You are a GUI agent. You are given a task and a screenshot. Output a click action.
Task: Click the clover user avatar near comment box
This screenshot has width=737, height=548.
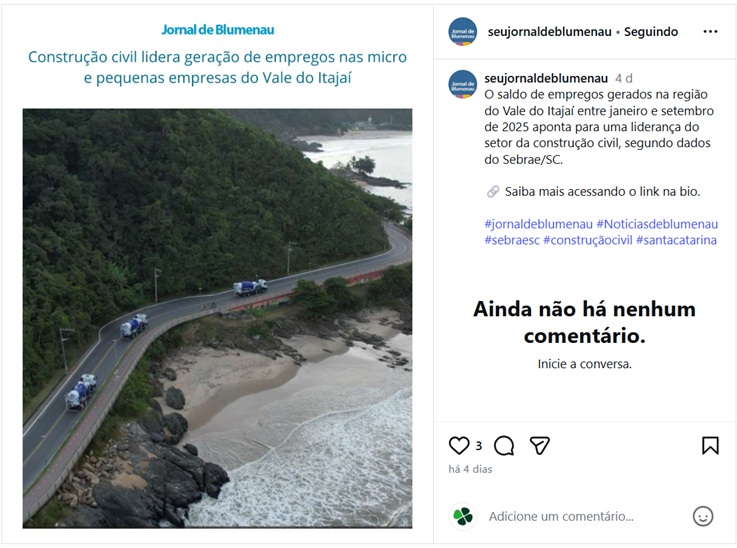463,516
